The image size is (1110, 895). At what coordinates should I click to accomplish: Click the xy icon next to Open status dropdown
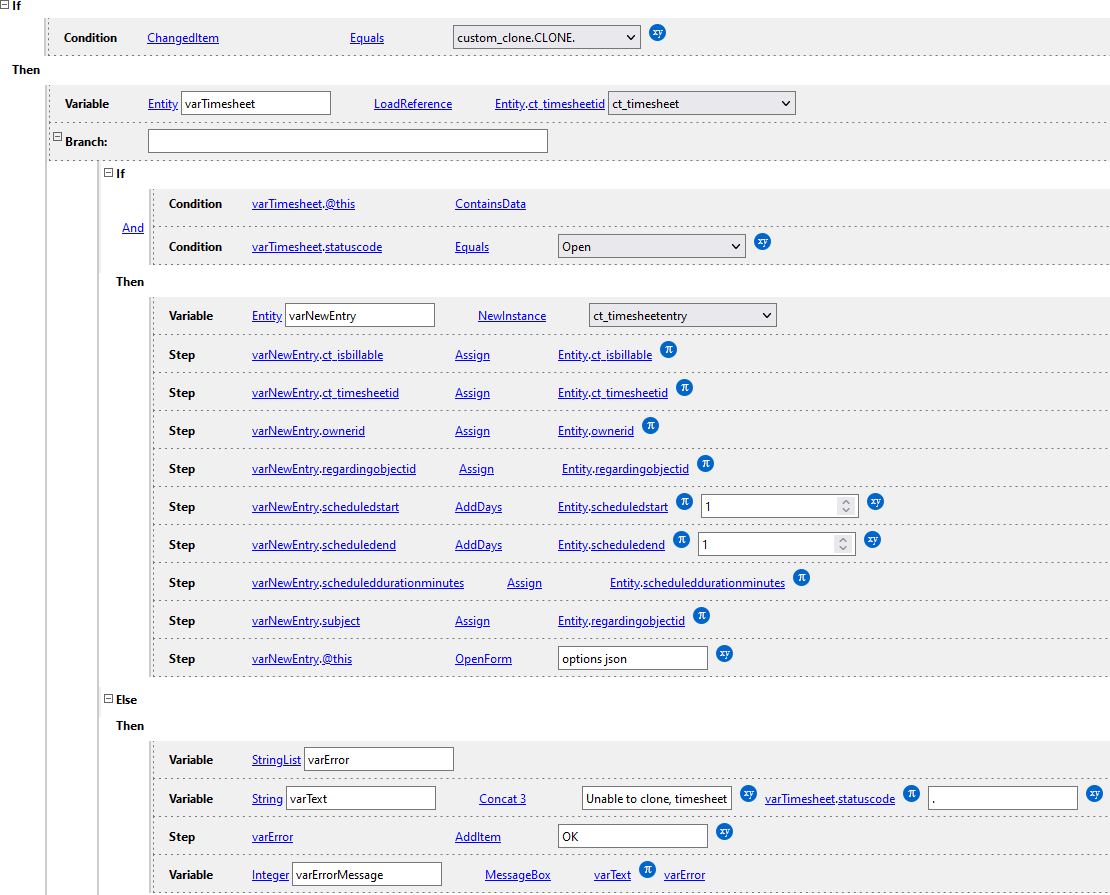(762, 242)
